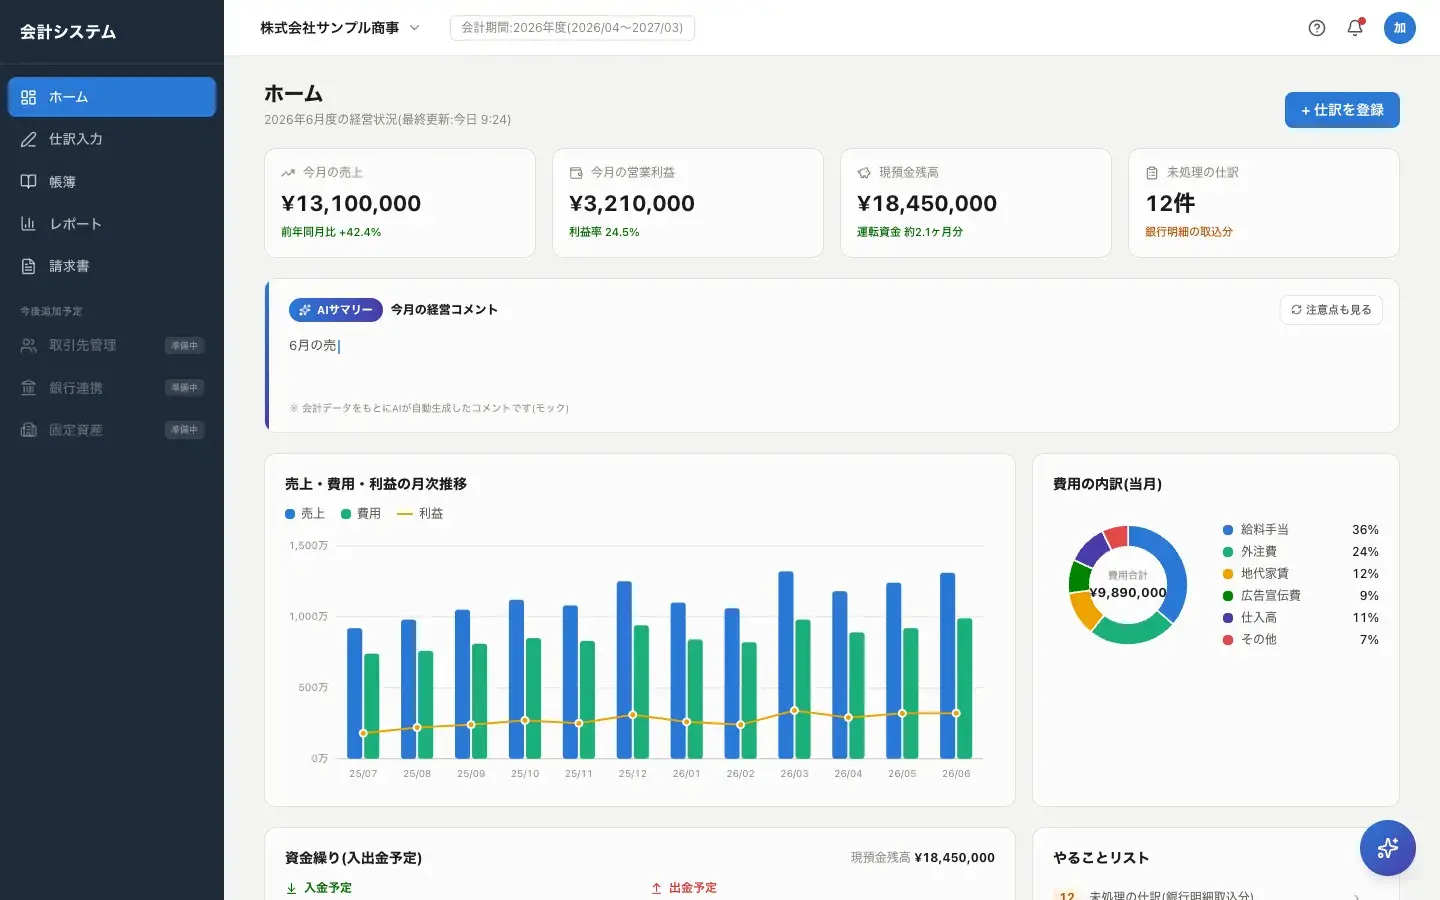Click the その他 legend row

(x=1301, y=640)
